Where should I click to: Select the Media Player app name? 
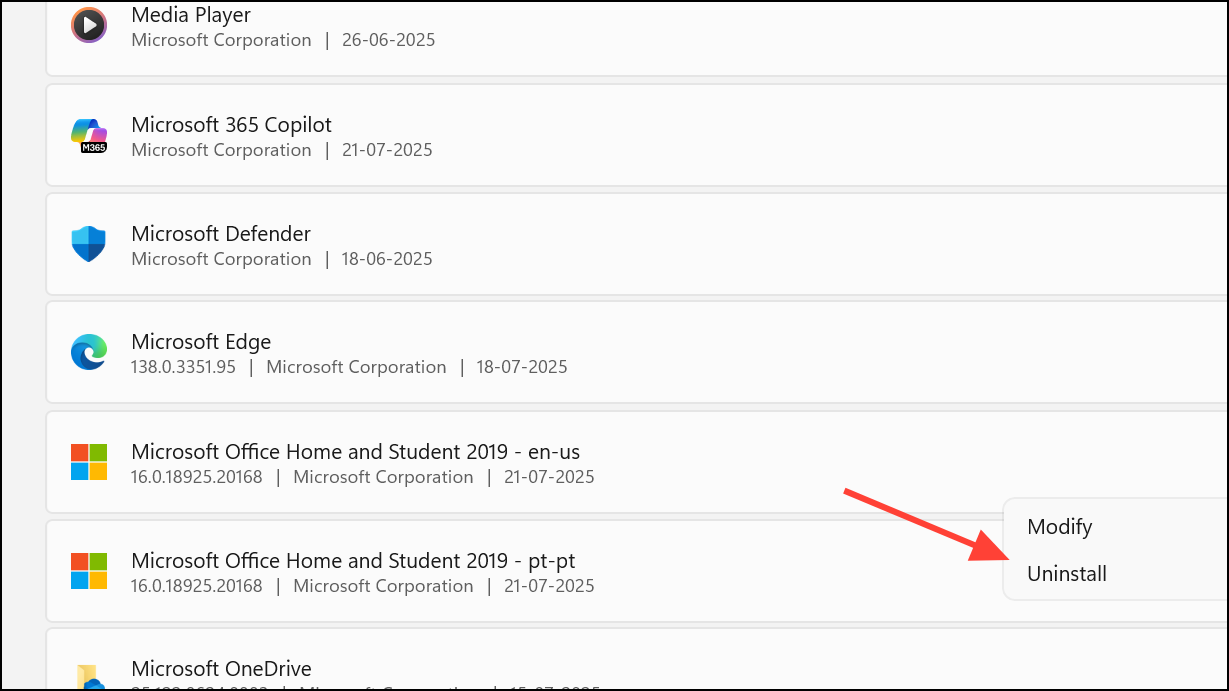coord(191,15)
